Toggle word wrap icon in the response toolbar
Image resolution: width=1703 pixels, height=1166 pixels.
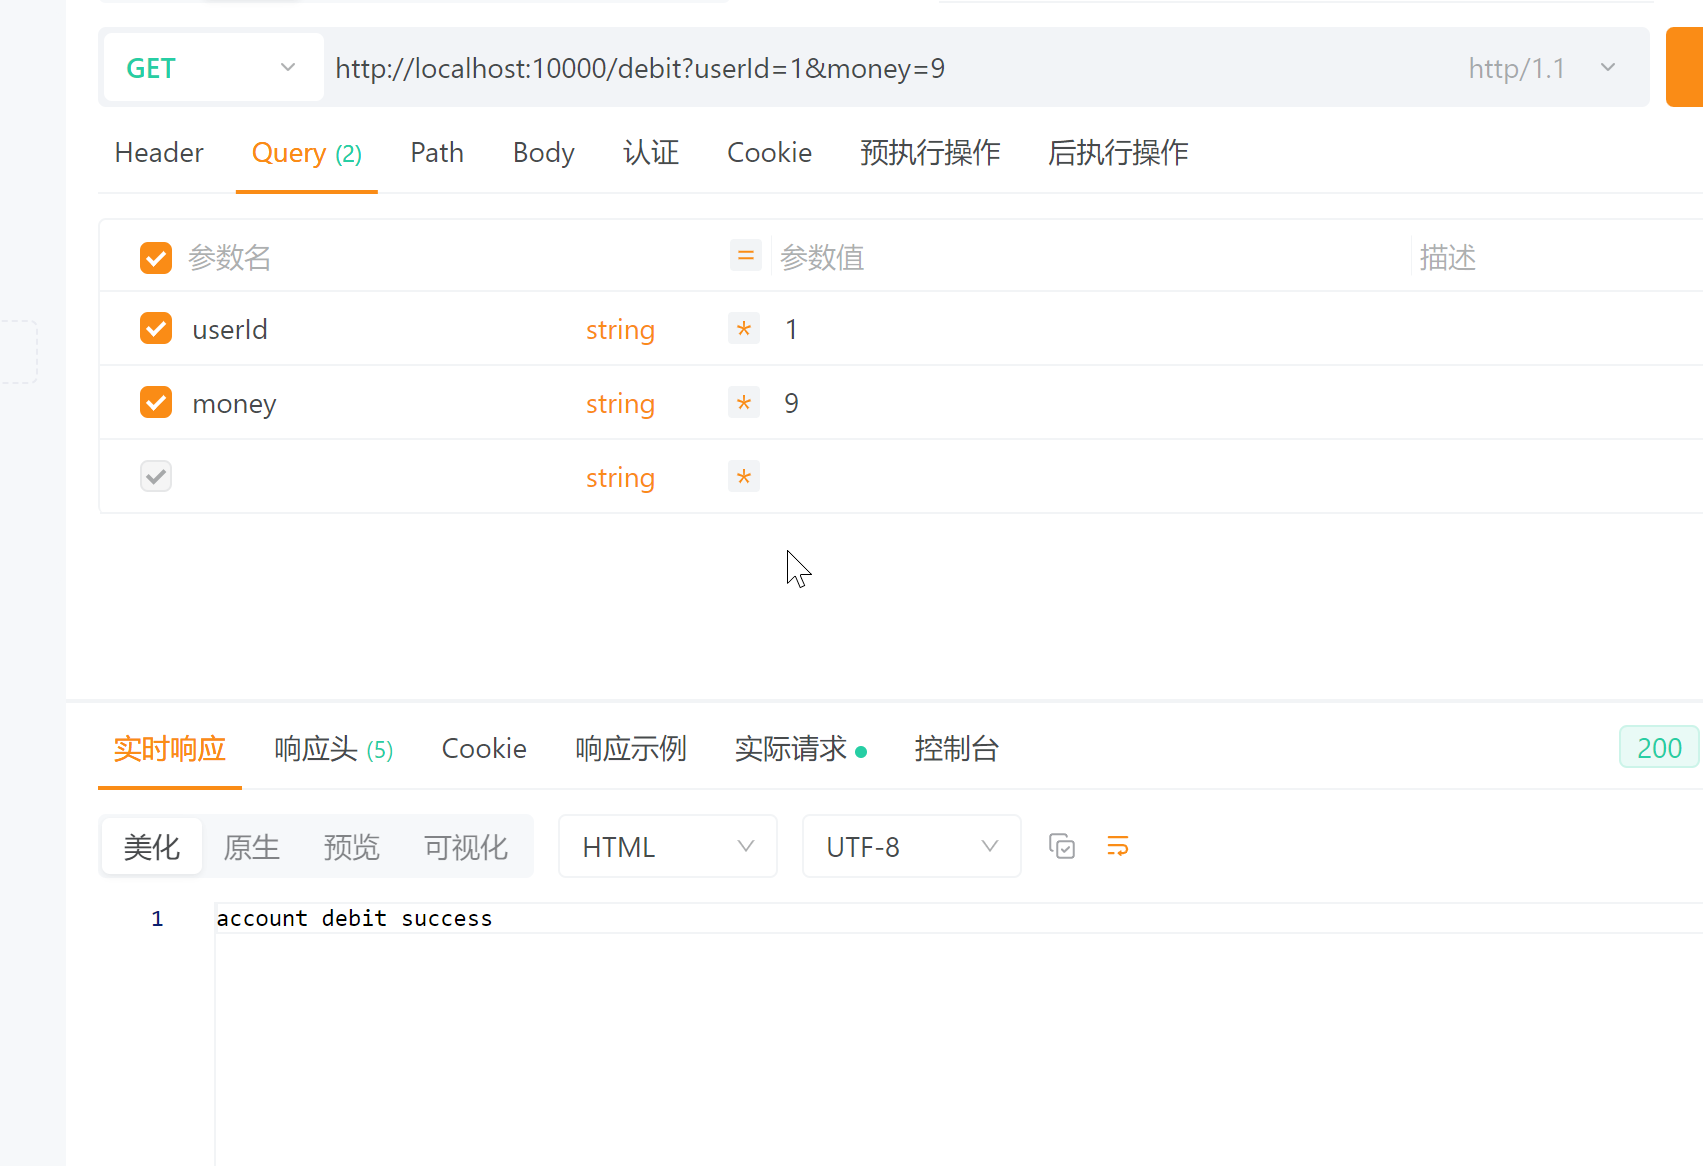(x=1117, y=846)
